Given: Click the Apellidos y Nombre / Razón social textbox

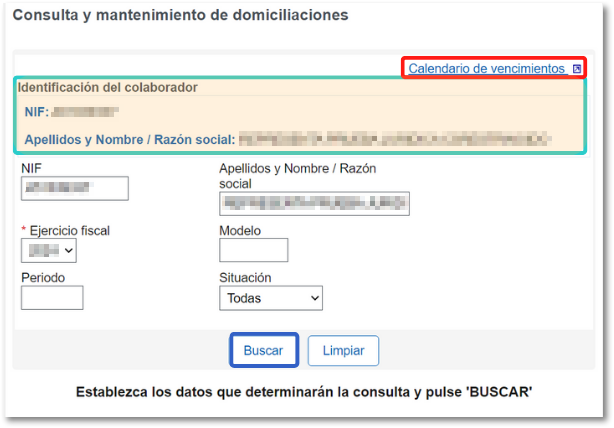Looking at the screenshot, I should [x=314, y=203].
